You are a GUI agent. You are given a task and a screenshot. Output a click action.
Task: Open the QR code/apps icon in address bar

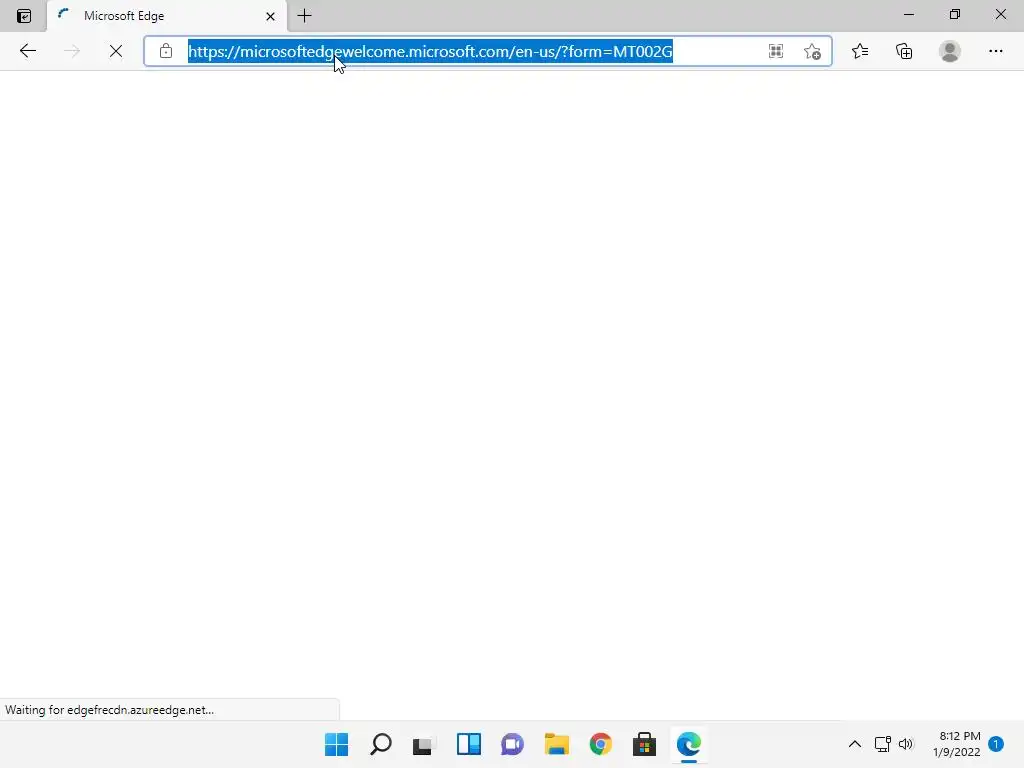pos(776,51)
